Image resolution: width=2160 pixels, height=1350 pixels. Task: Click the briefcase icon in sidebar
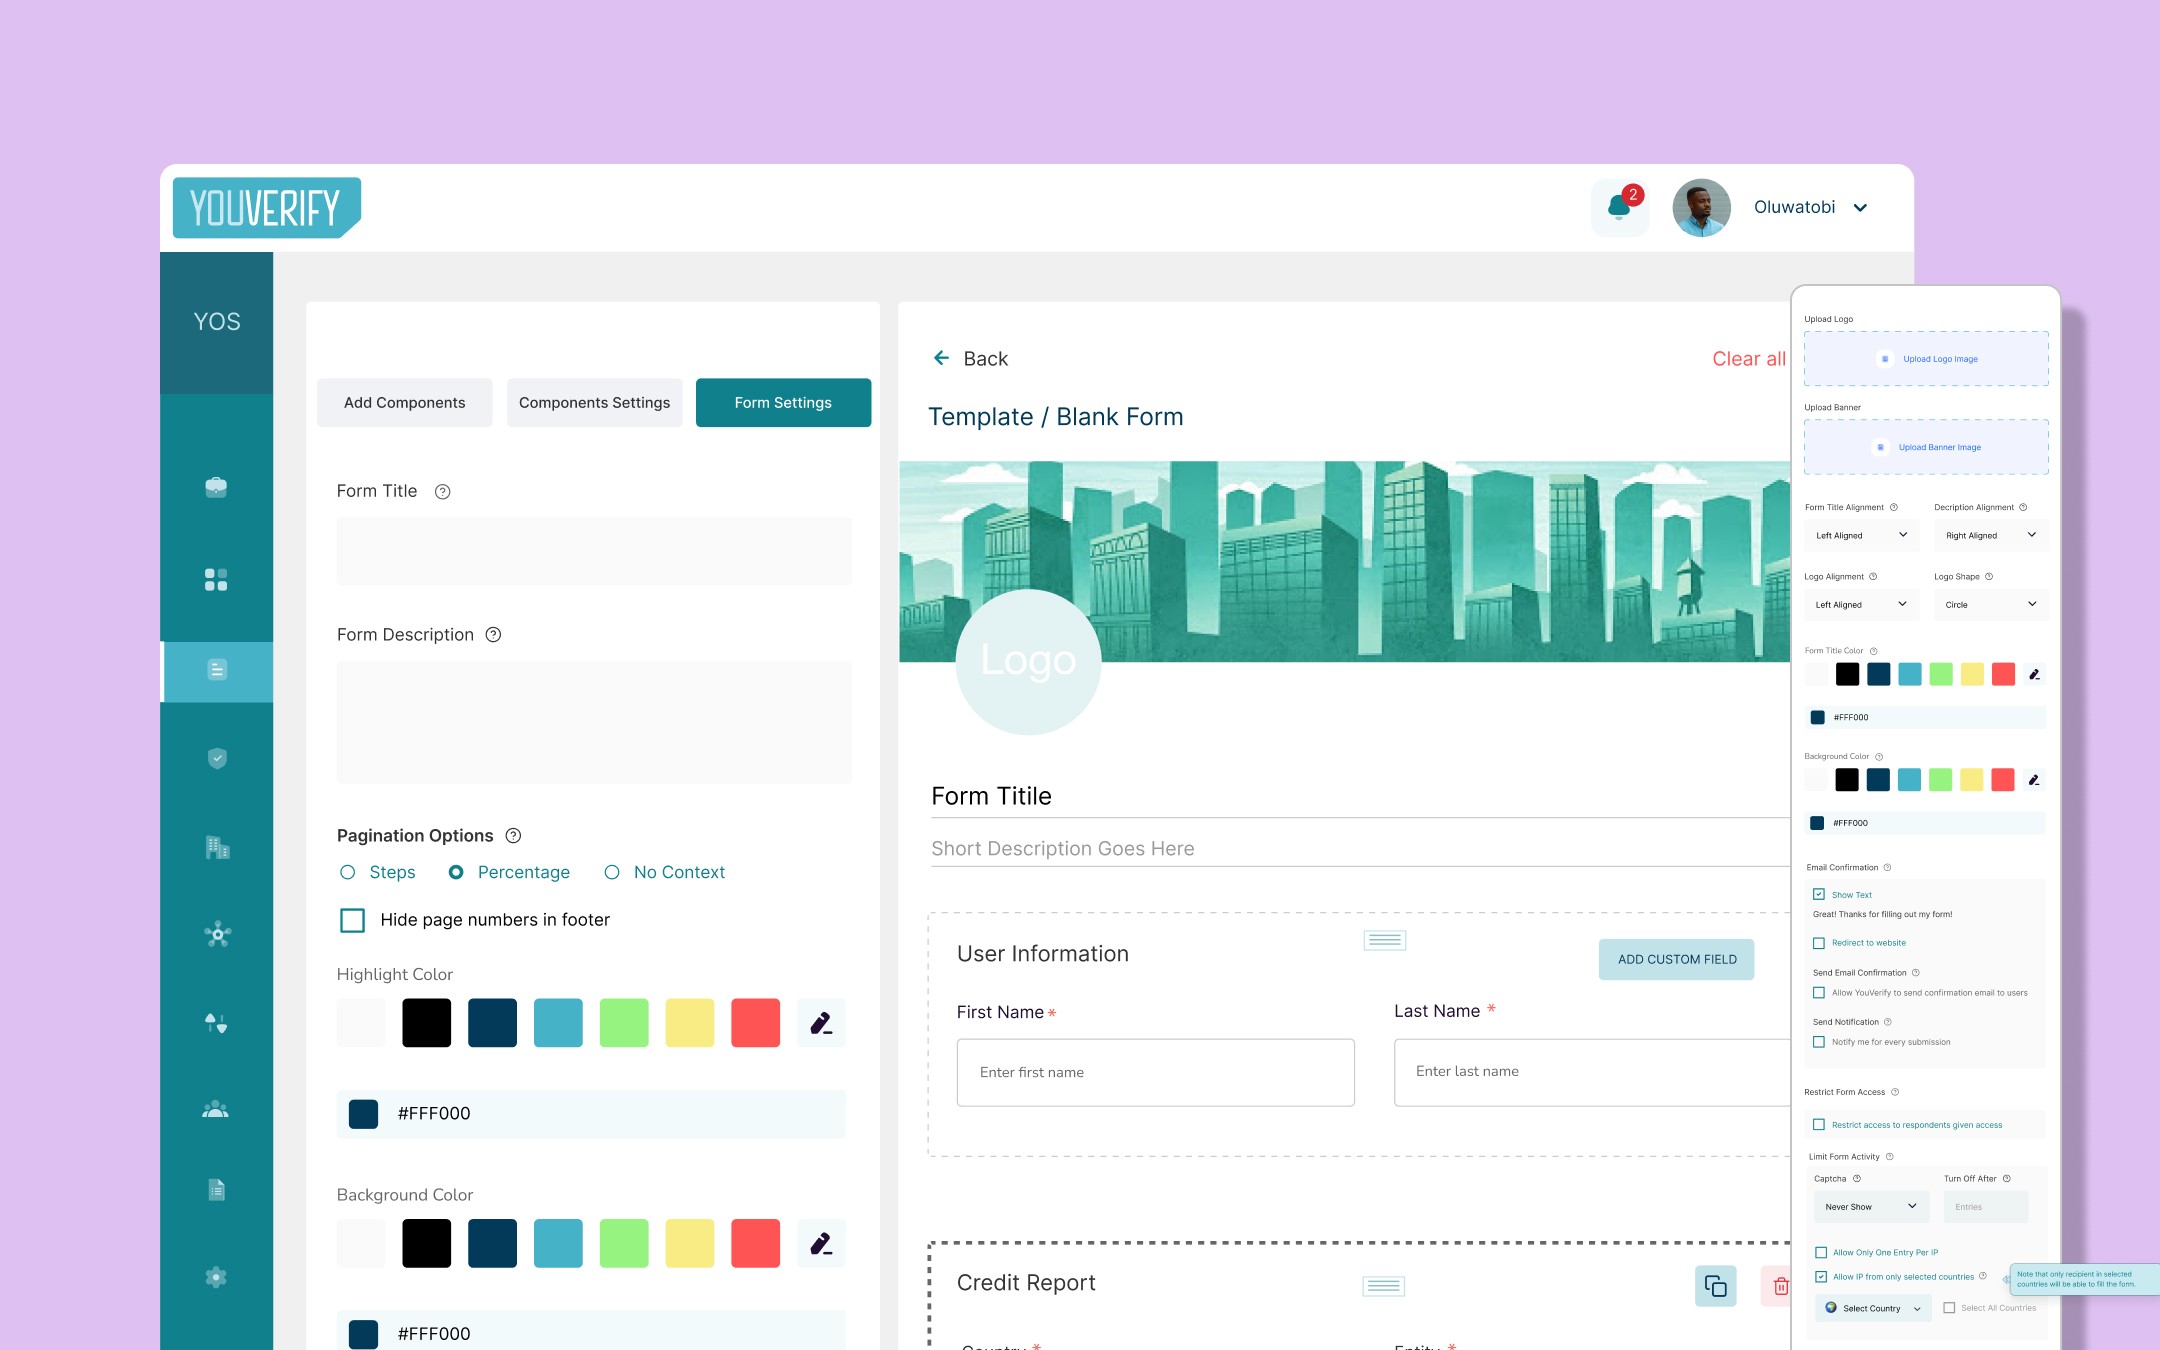[x=216, y=487]
